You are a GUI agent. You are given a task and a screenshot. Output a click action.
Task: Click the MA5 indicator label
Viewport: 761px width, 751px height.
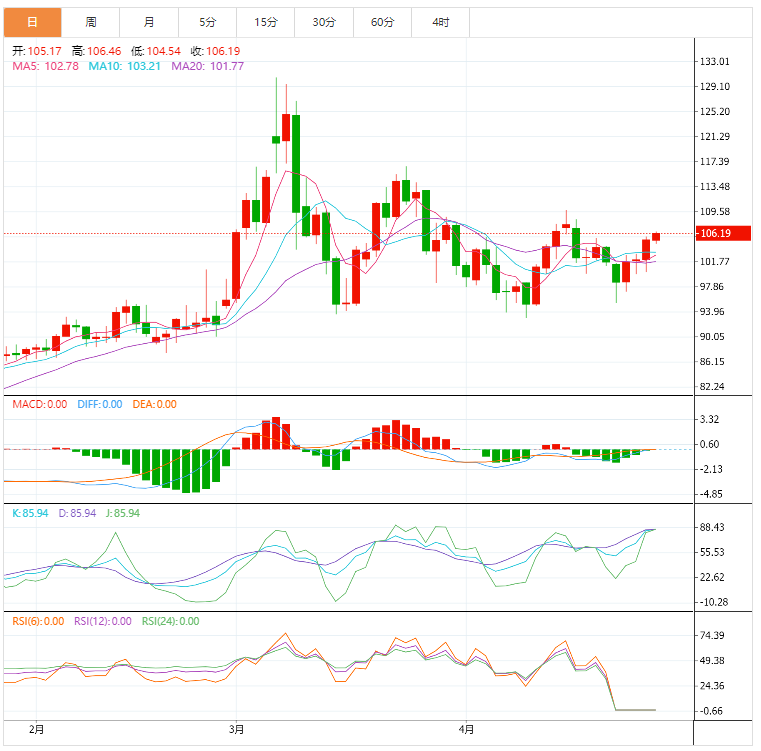tap(45, 66)
